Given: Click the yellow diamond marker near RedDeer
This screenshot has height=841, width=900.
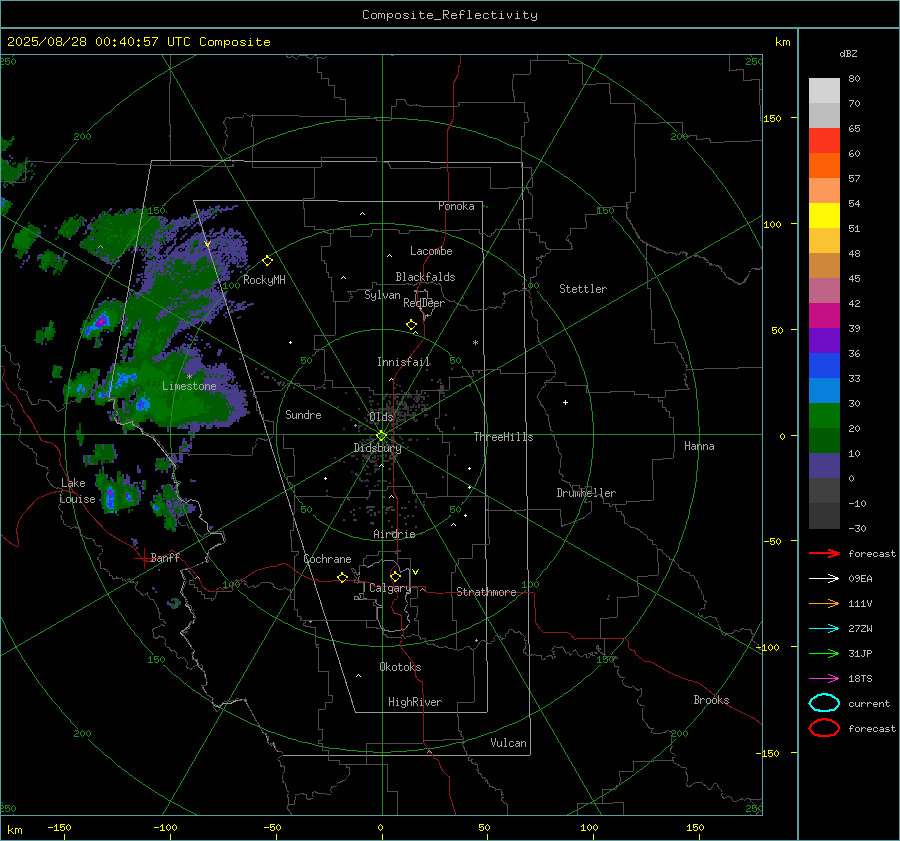Looking at the screenshot, I should pos(411,325).
